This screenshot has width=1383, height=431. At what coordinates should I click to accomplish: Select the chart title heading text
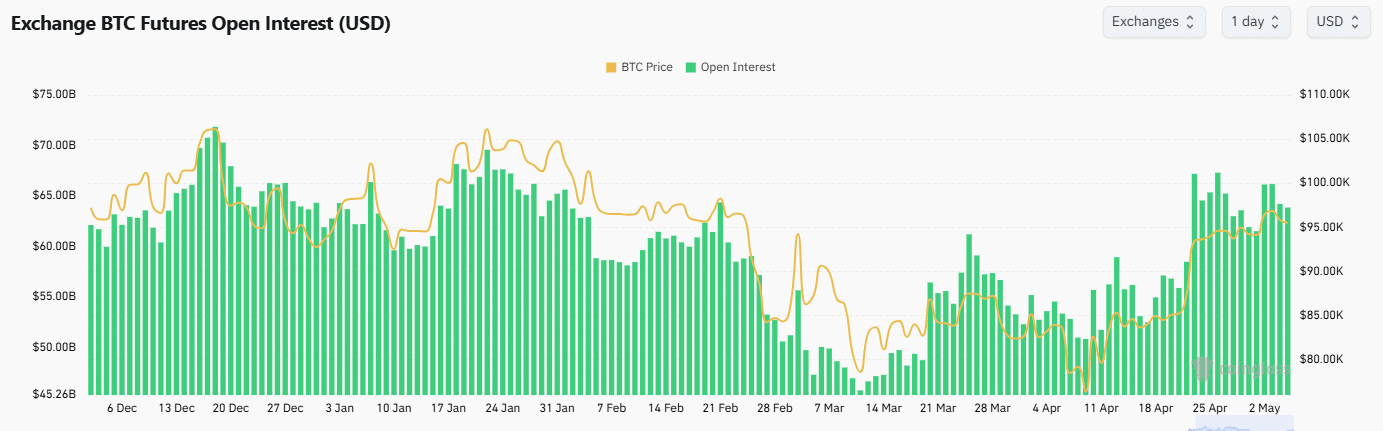pyautogui.click(x=200, y=24)
